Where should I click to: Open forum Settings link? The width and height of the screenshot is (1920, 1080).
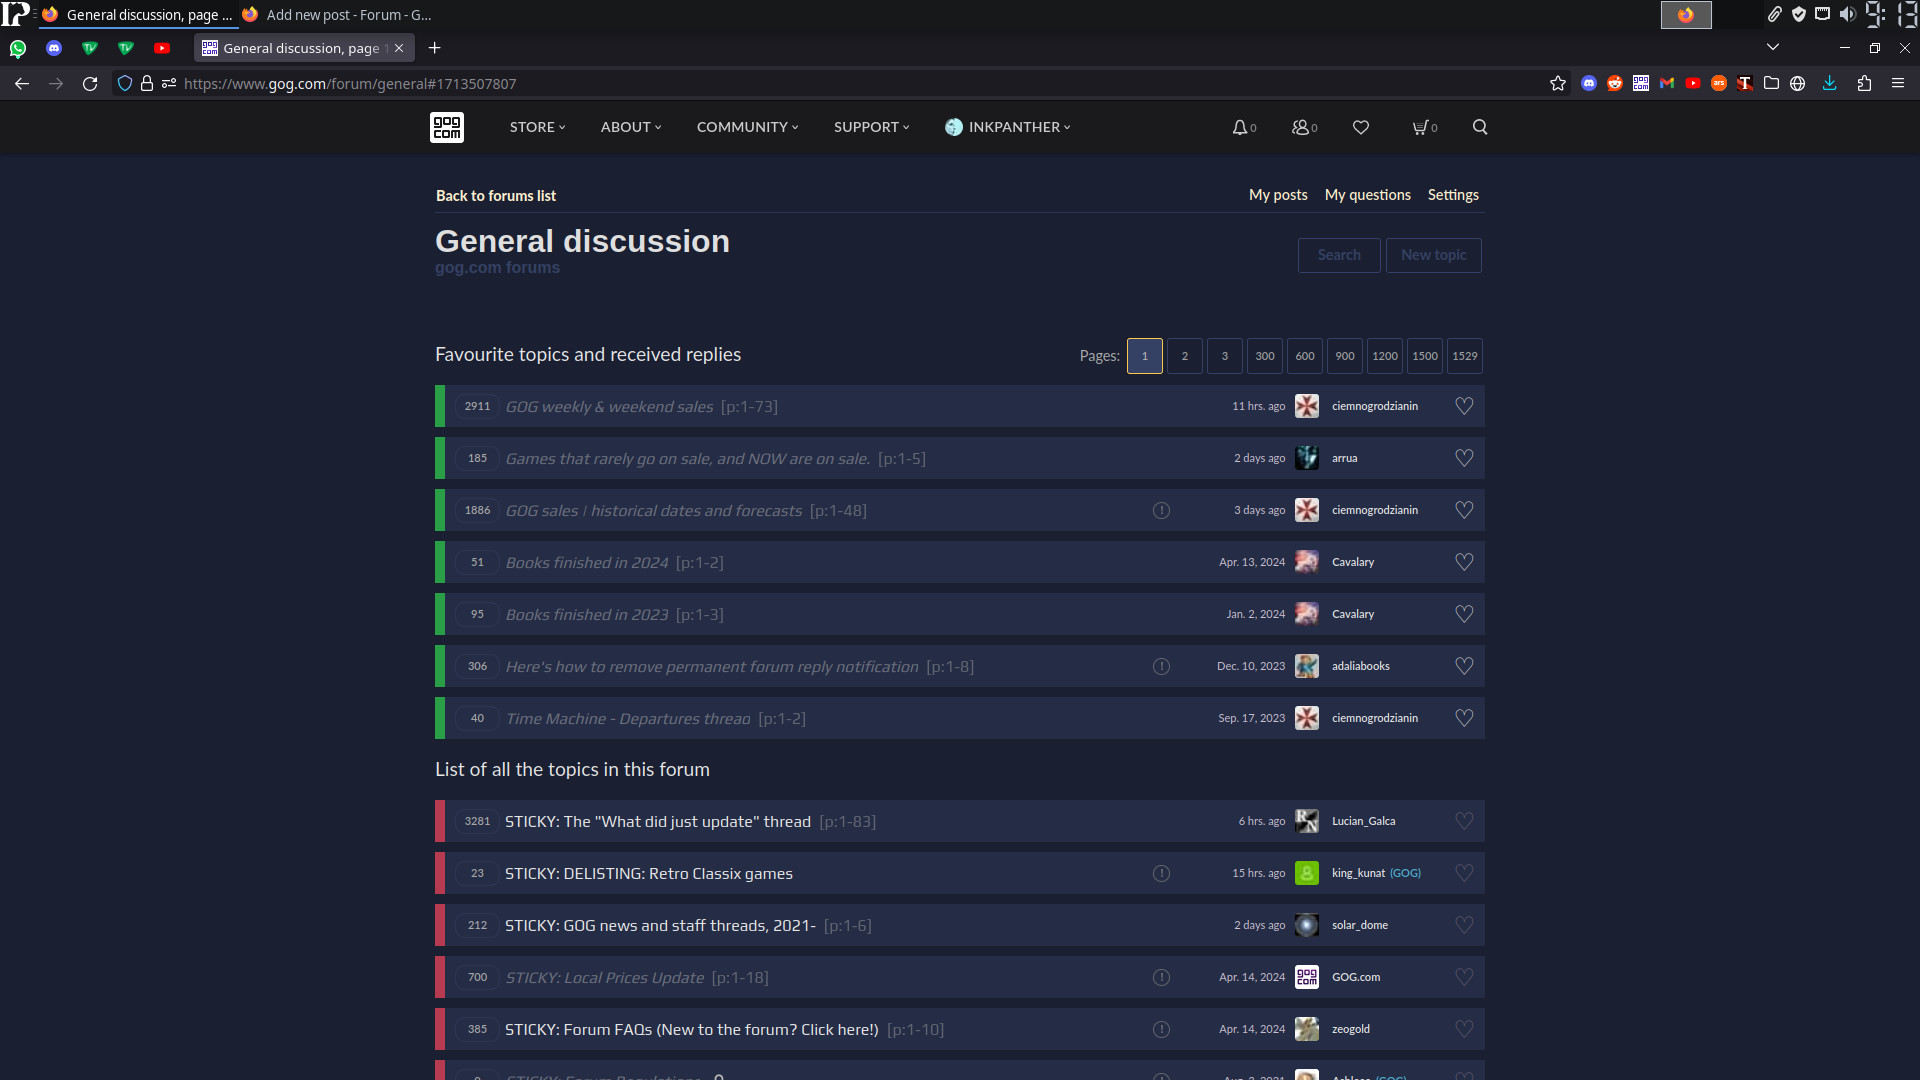(x=1453, y=195)
